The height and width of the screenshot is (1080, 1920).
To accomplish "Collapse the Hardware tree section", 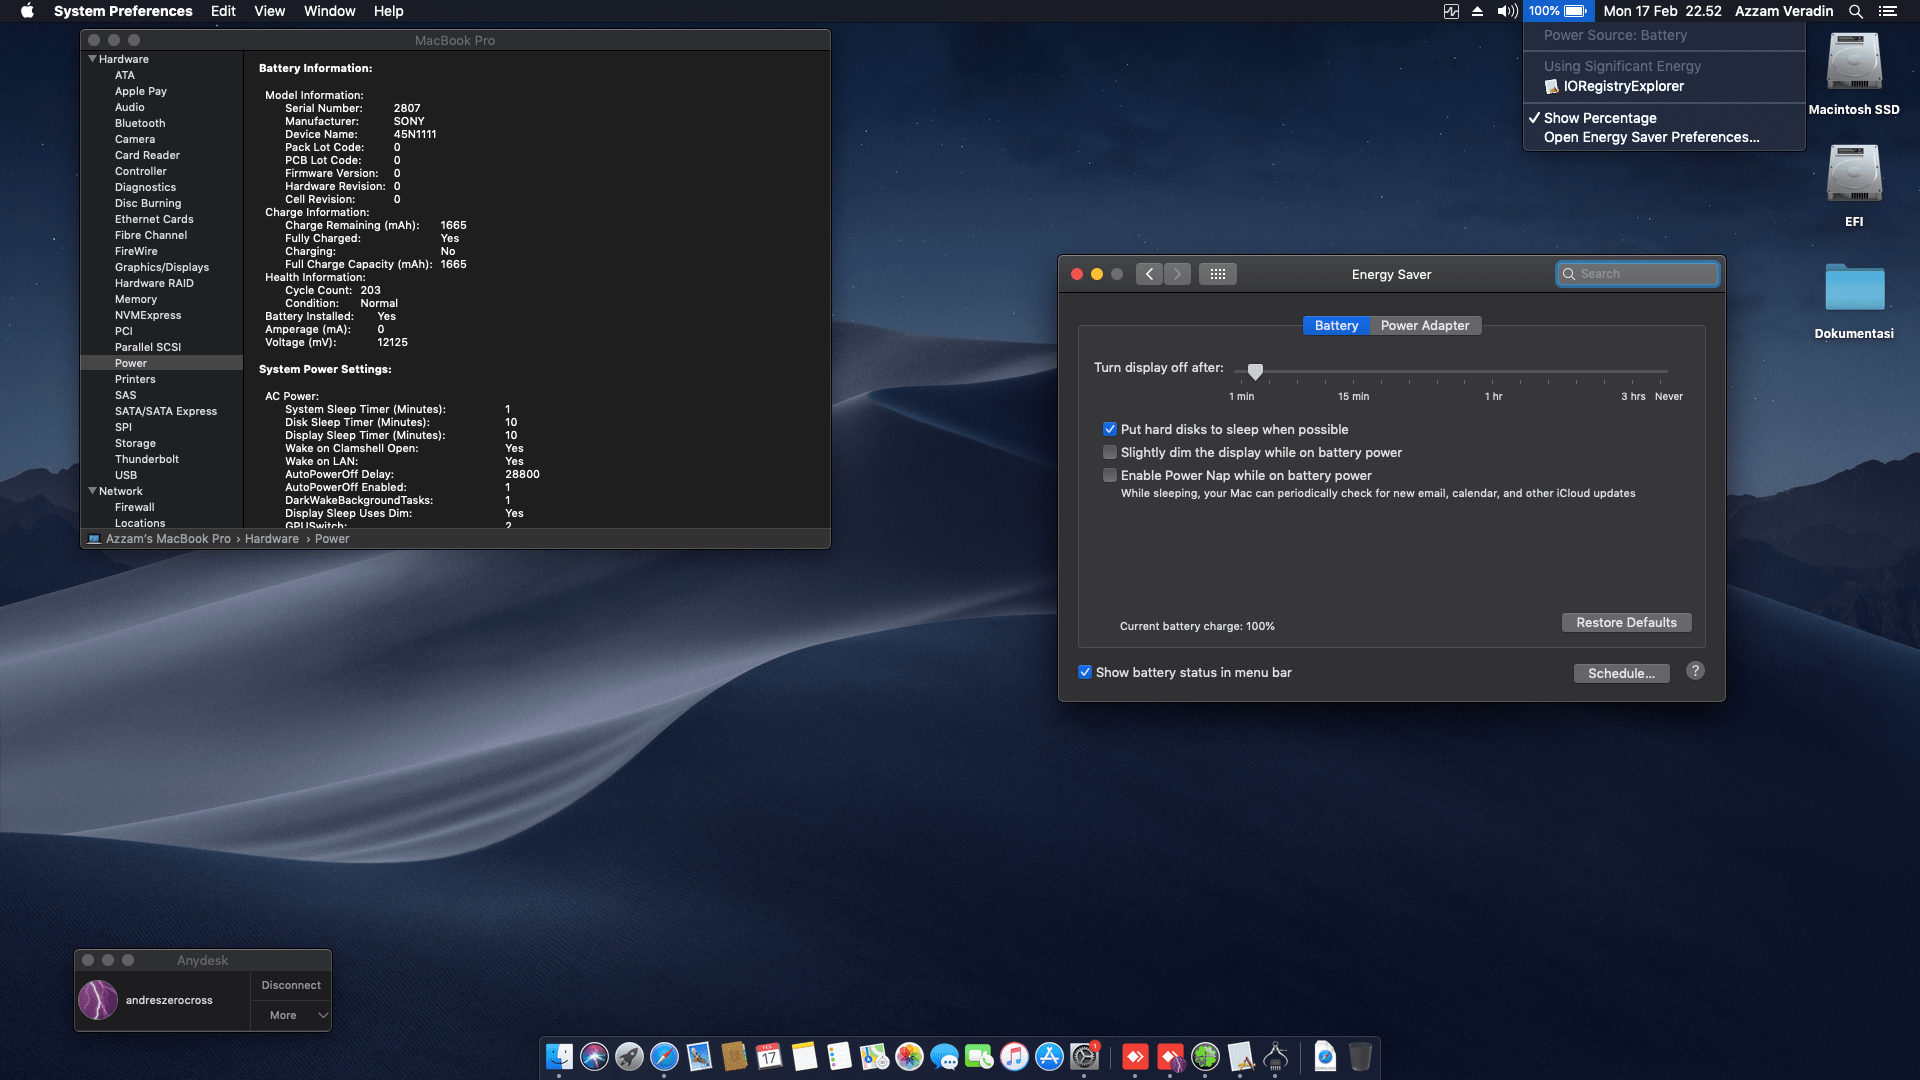I will (x=92, y=59).
